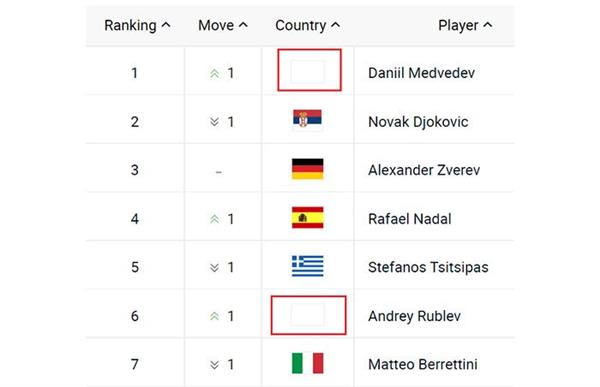
Task: Click the green up arrow in Nadal's row
Action: coord(214,219)
